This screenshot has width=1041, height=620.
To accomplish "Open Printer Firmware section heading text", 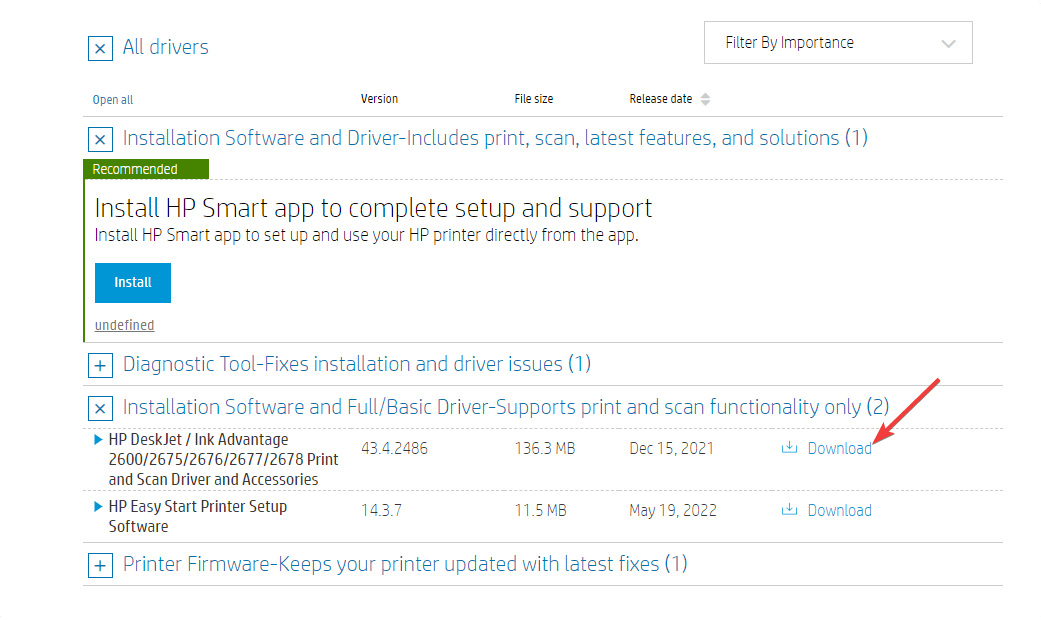I will click(404, 564).
